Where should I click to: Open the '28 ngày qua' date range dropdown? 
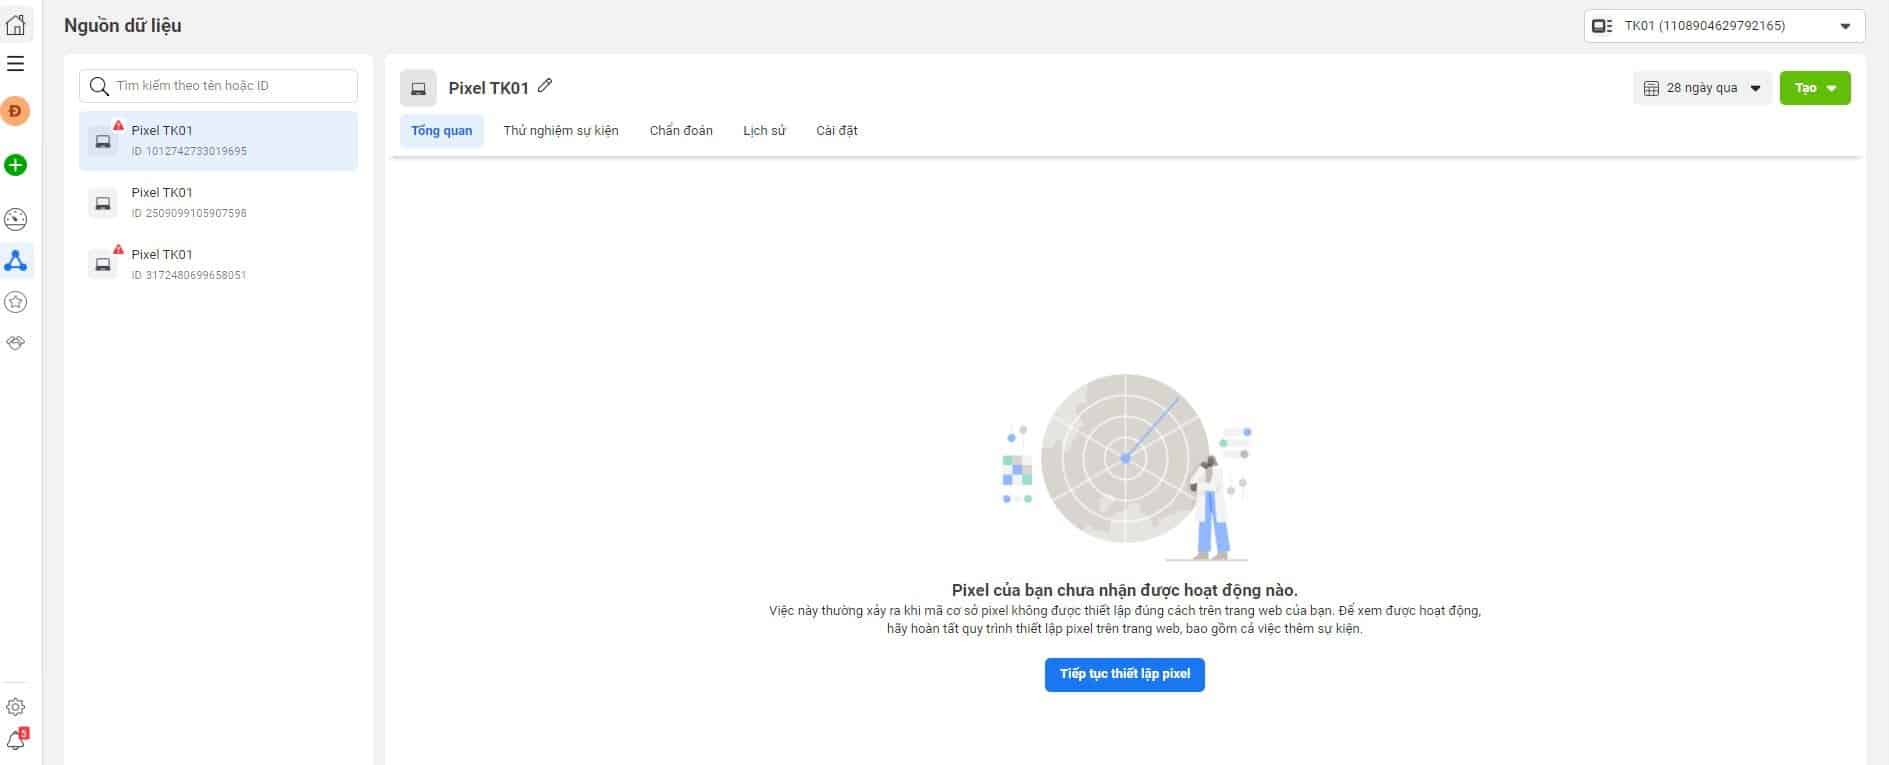(x=1702, y=88)
